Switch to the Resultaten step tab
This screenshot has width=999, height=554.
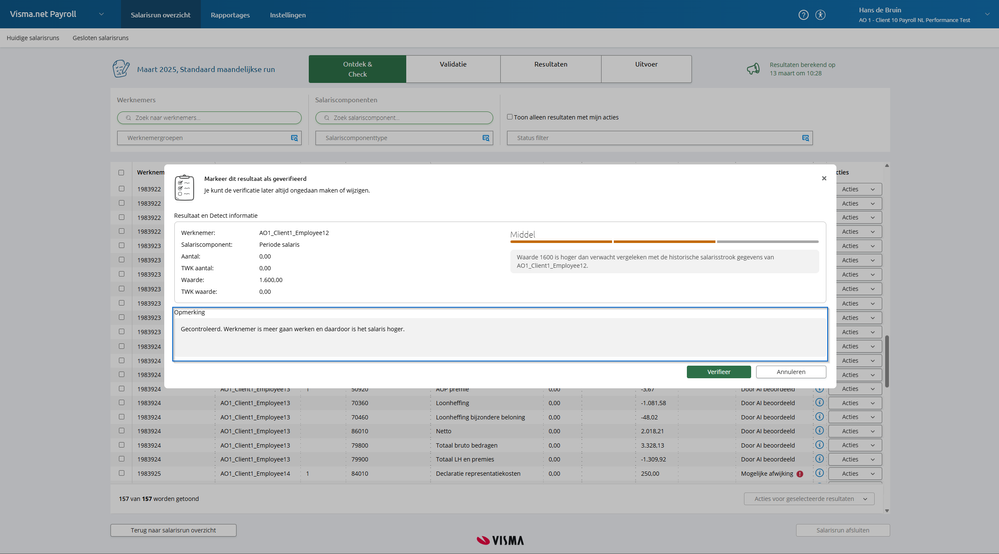tap(550, 69)
